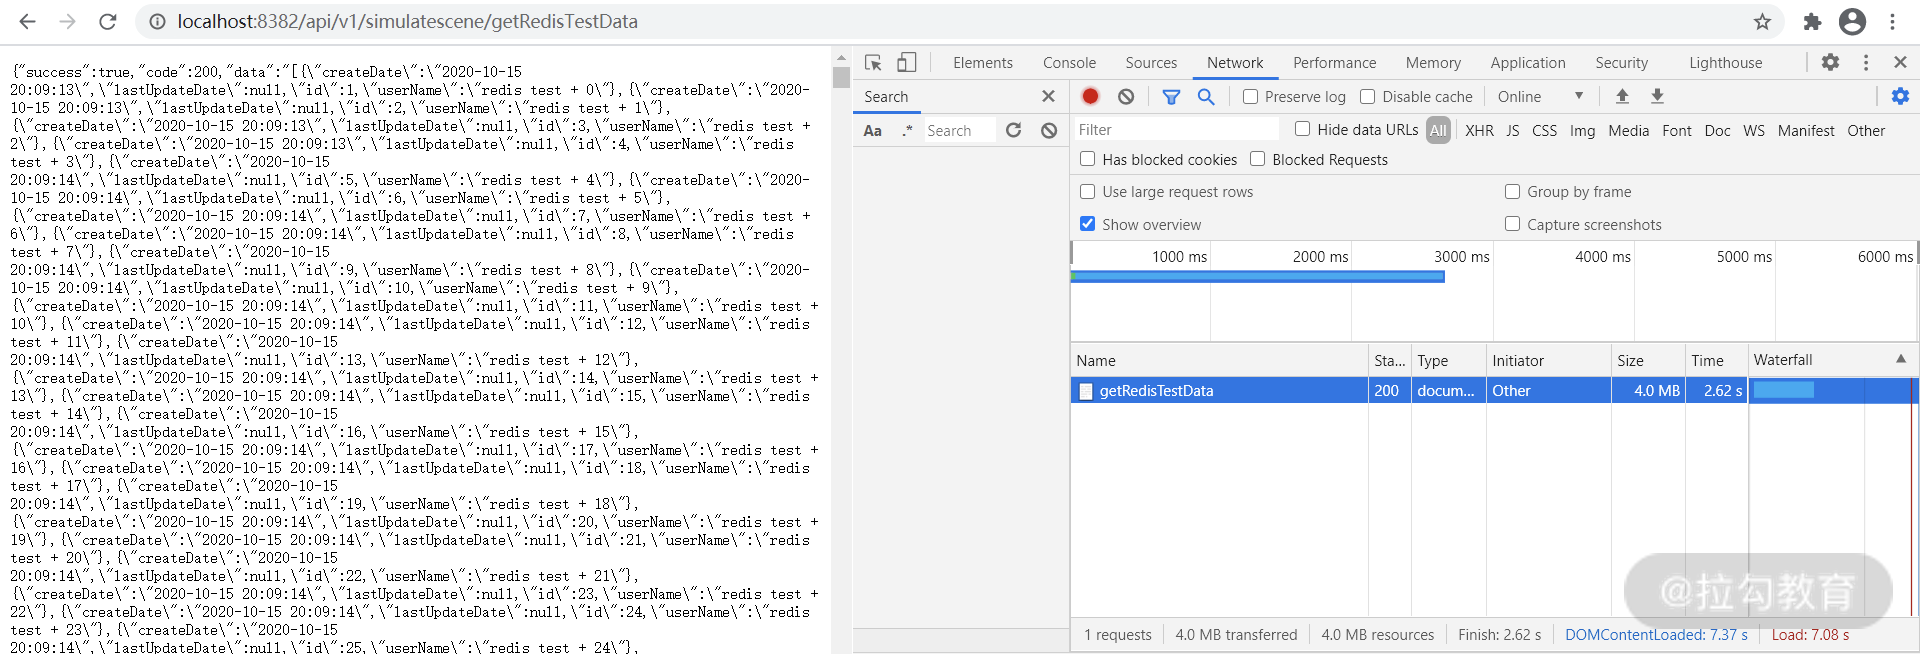1920x654 pixels.
Task: Open the Application tab
Action: pyautogui.click(x=1527, y=62)
